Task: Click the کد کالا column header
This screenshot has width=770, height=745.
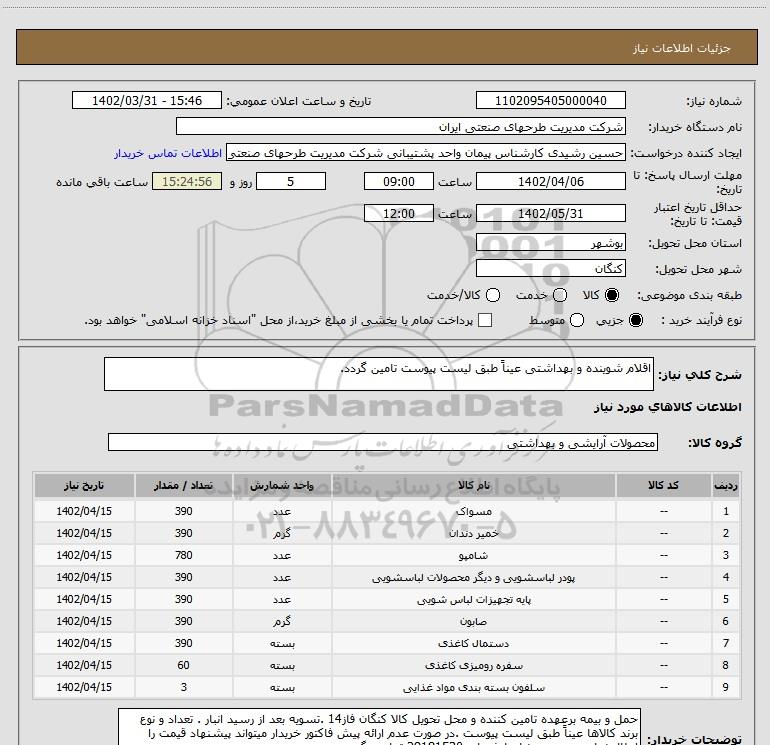Action: [663, 486]
